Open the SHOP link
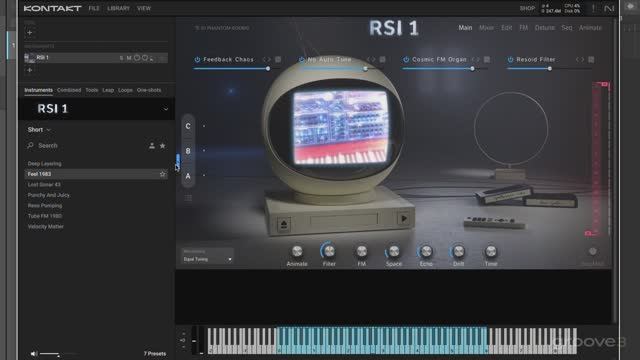Image resolution: width=640 pixels, height=360 pixels. pyautogui.click(x=527, y=8)
